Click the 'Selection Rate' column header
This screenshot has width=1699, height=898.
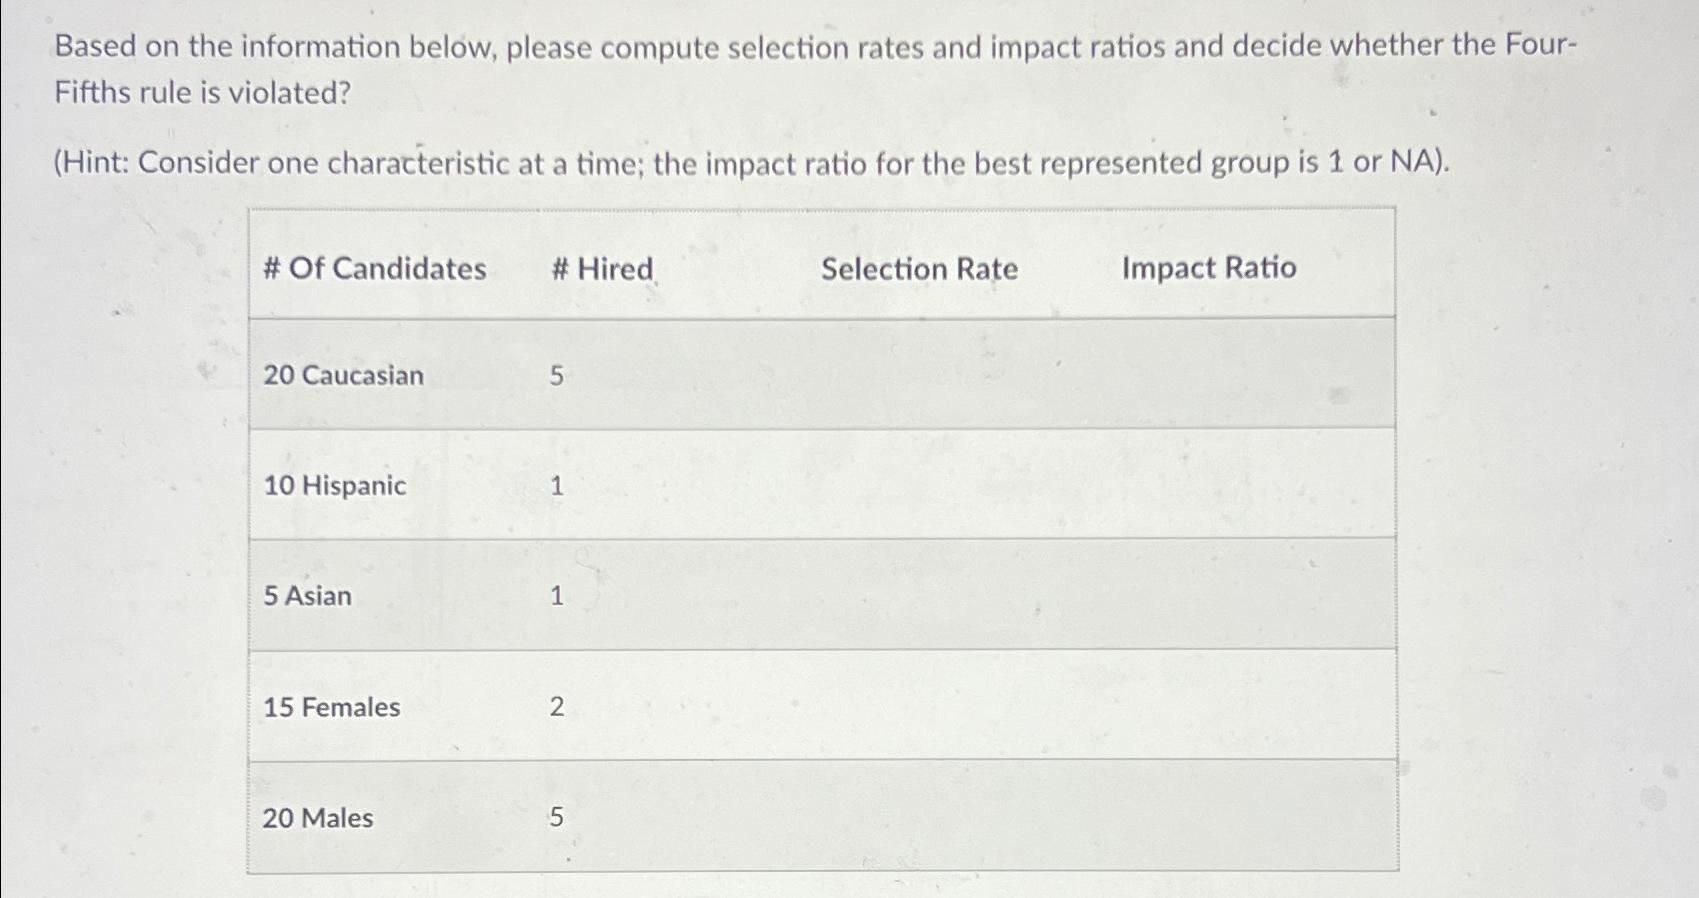[x=919, y=269]
